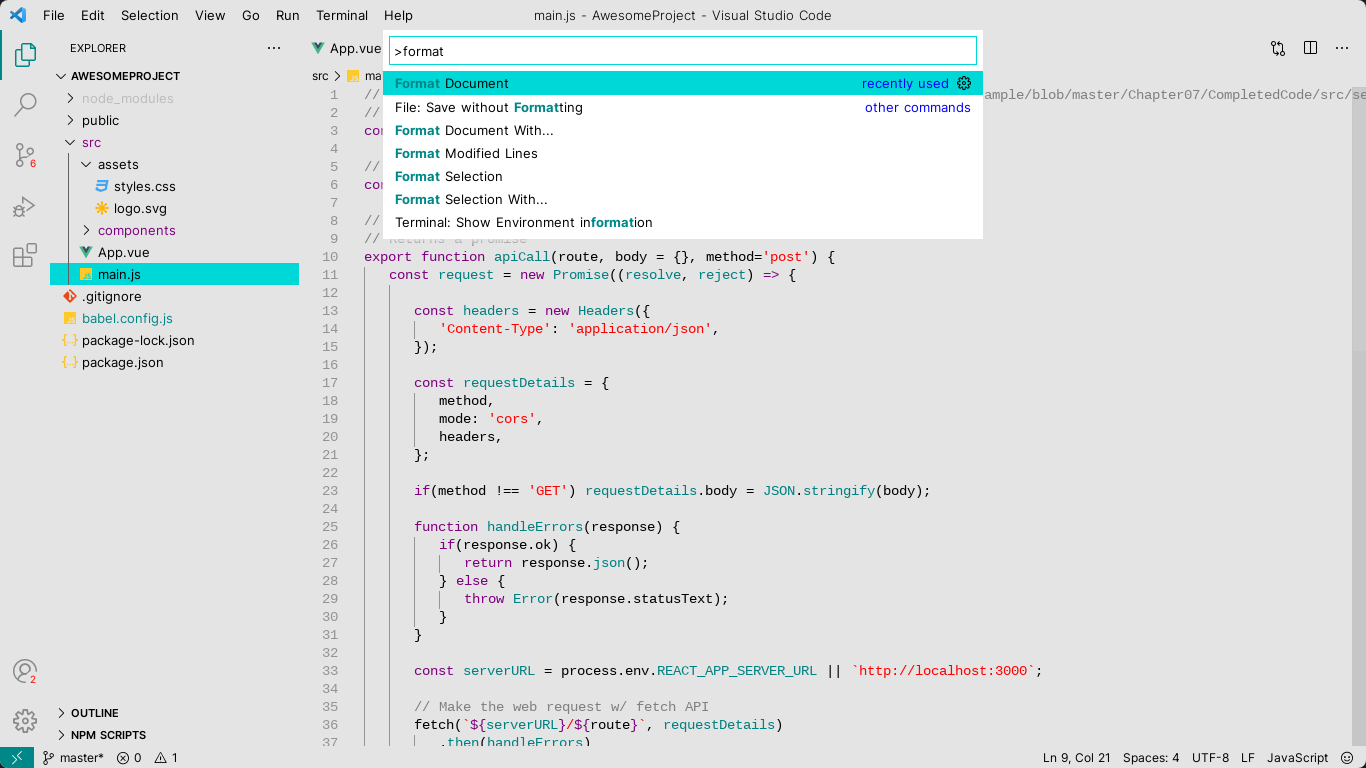Open the Search view in activity bar
1366x768 pixels.
click(x=25, y=104)
